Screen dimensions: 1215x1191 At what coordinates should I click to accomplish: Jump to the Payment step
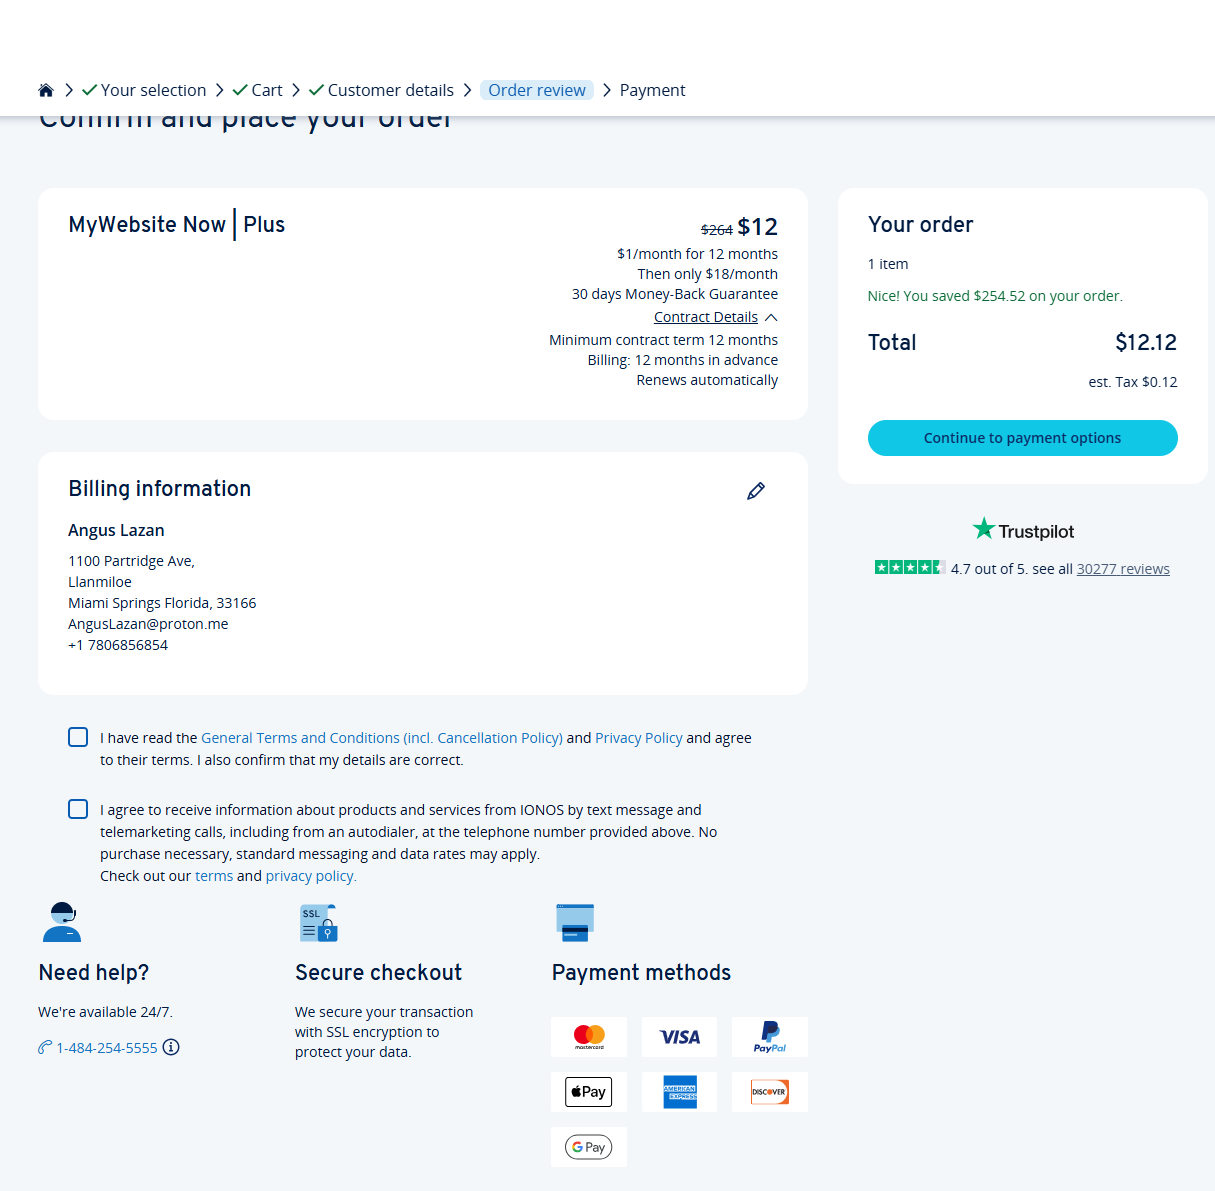coord(652,90)
